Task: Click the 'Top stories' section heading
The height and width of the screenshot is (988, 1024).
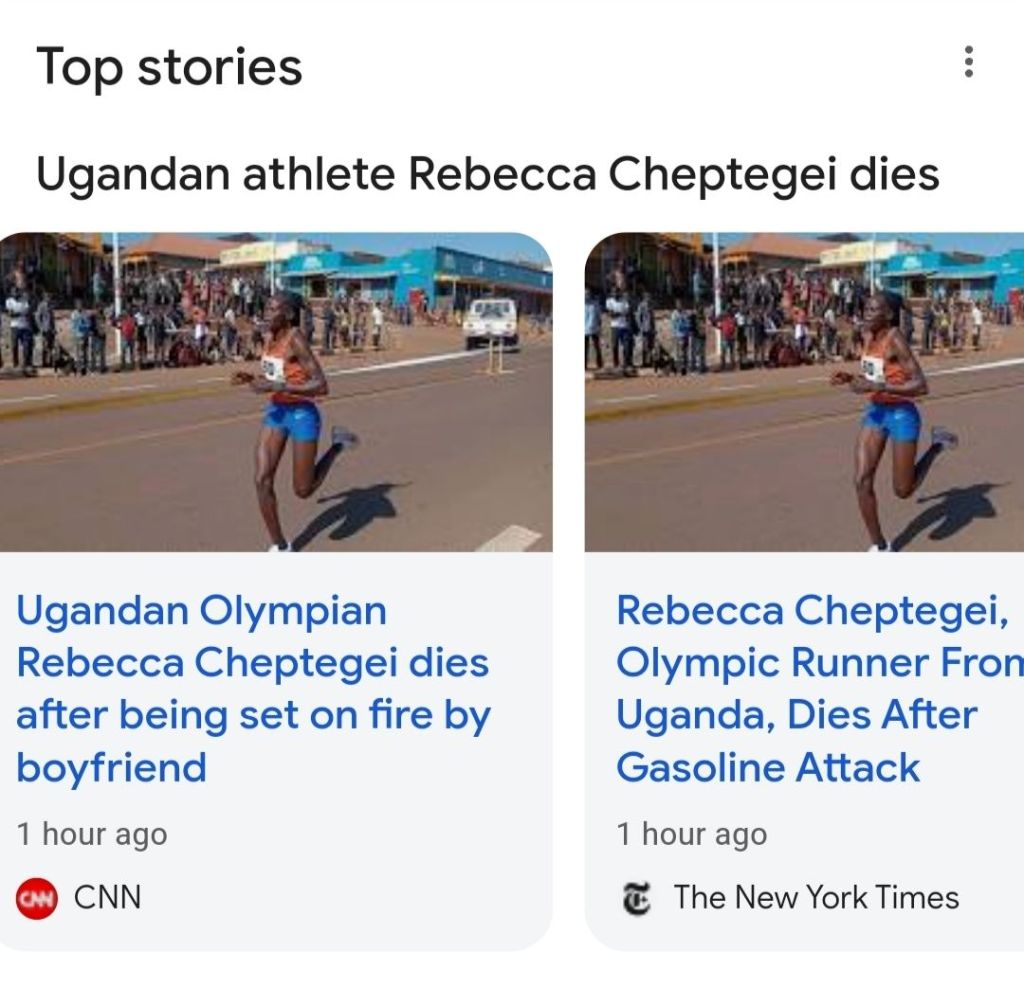Action: [x=169, y=68]
